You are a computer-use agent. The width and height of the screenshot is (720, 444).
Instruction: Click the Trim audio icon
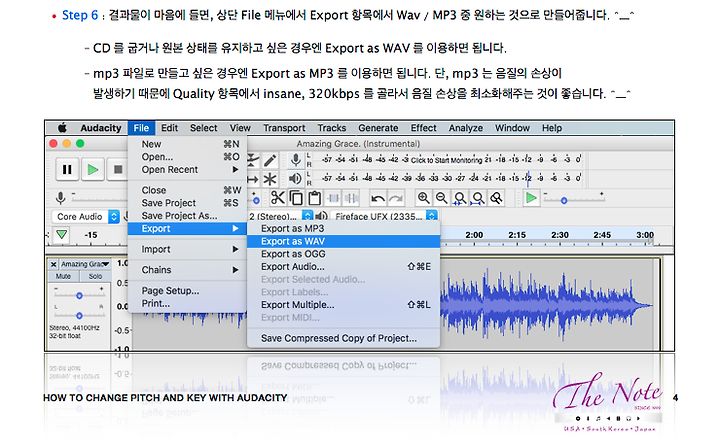(x=333, y=198)
